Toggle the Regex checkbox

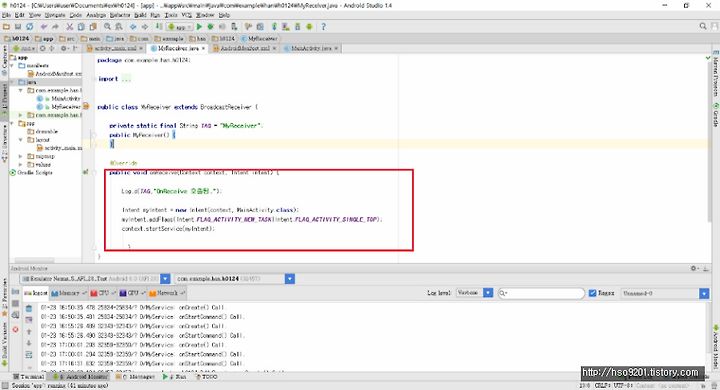click(592, 293)
